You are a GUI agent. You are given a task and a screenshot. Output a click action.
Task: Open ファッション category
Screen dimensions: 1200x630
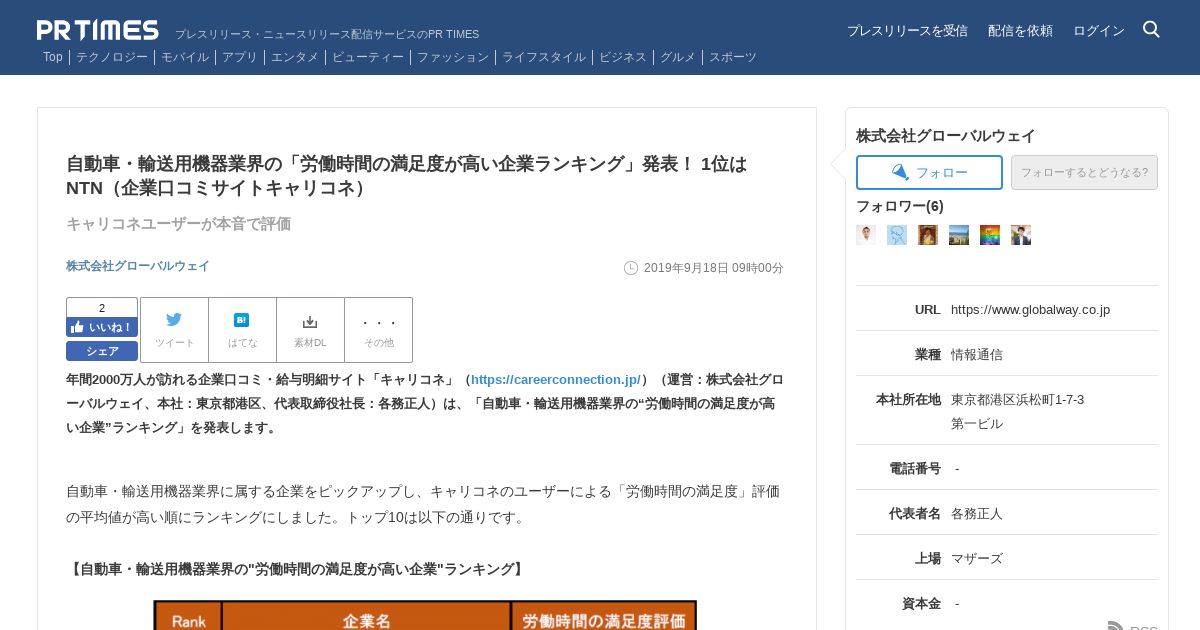click(x=453, y=57)
